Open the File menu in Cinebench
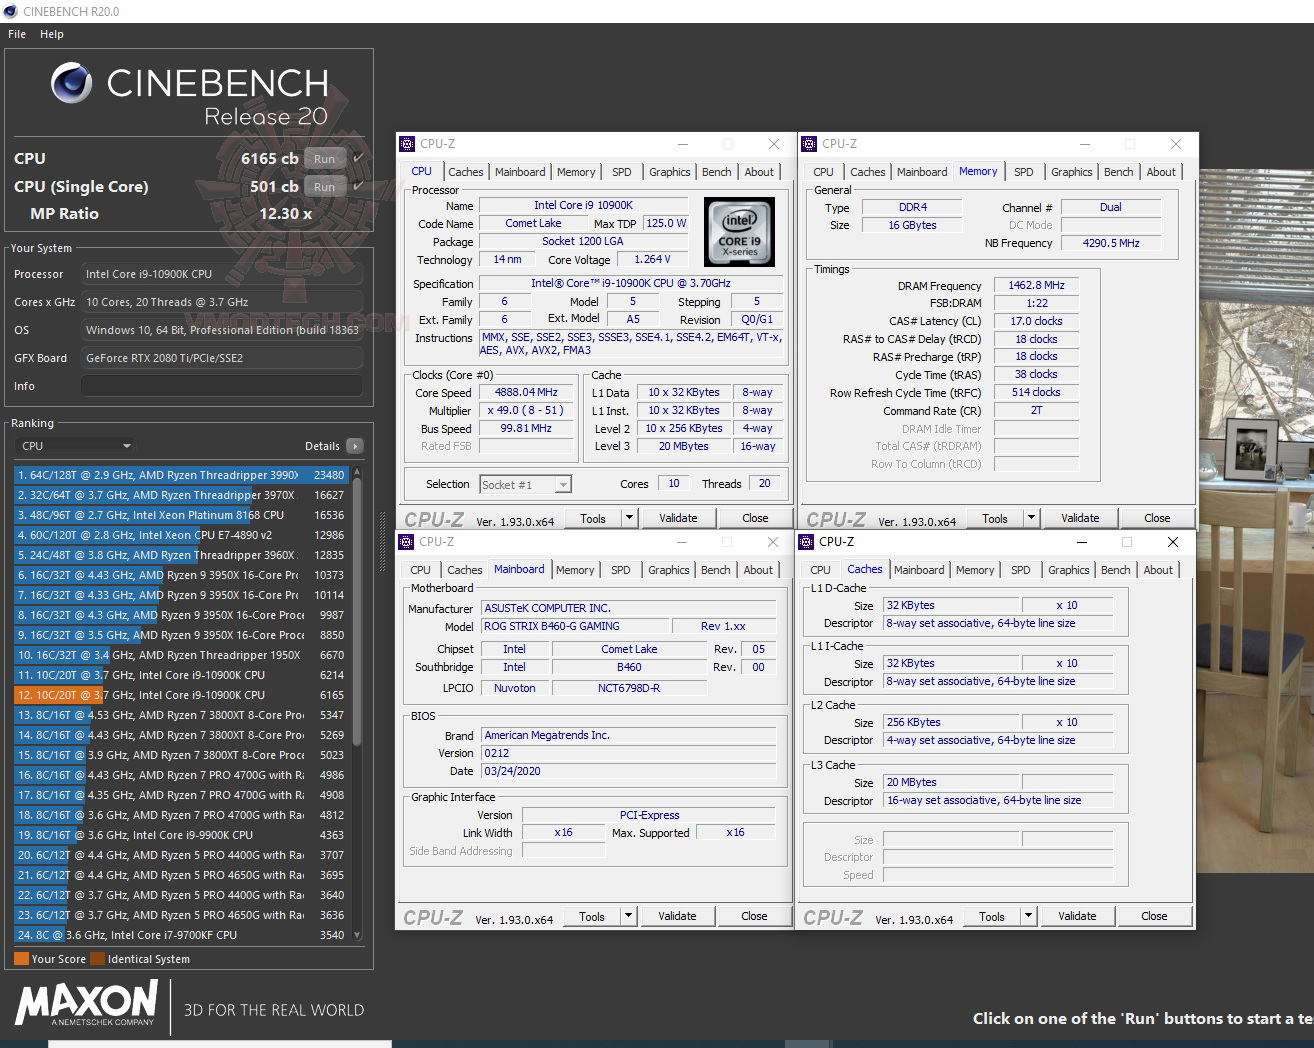 (x=17, y=34)
